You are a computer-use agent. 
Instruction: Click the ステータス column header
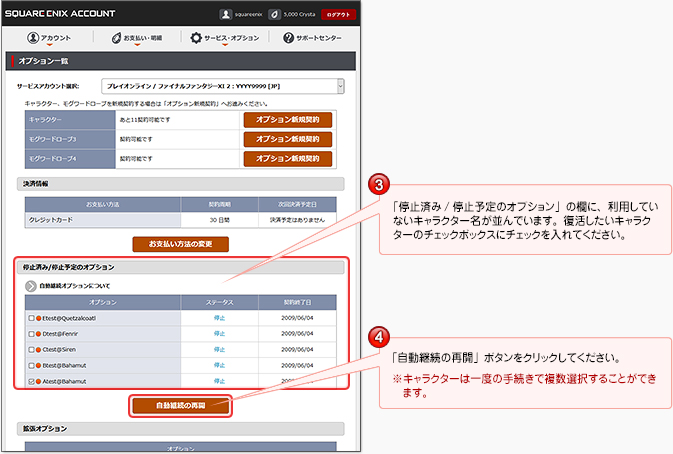point(219,303)
